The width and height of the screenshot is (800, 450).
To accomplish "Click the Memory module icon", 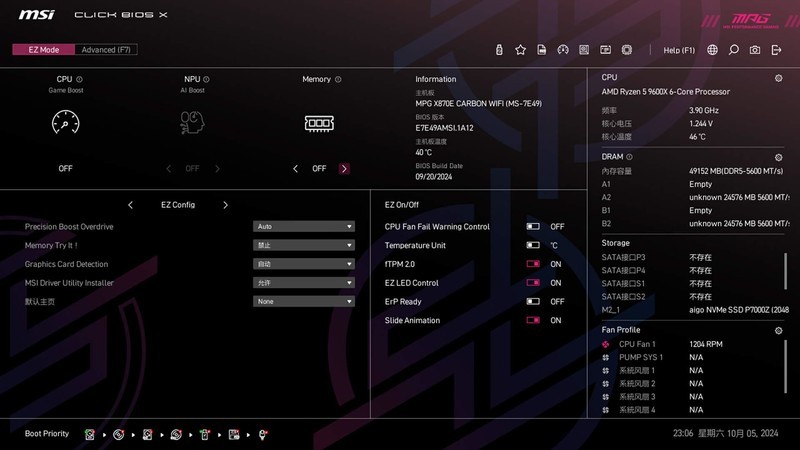I will tap(319, 123).
